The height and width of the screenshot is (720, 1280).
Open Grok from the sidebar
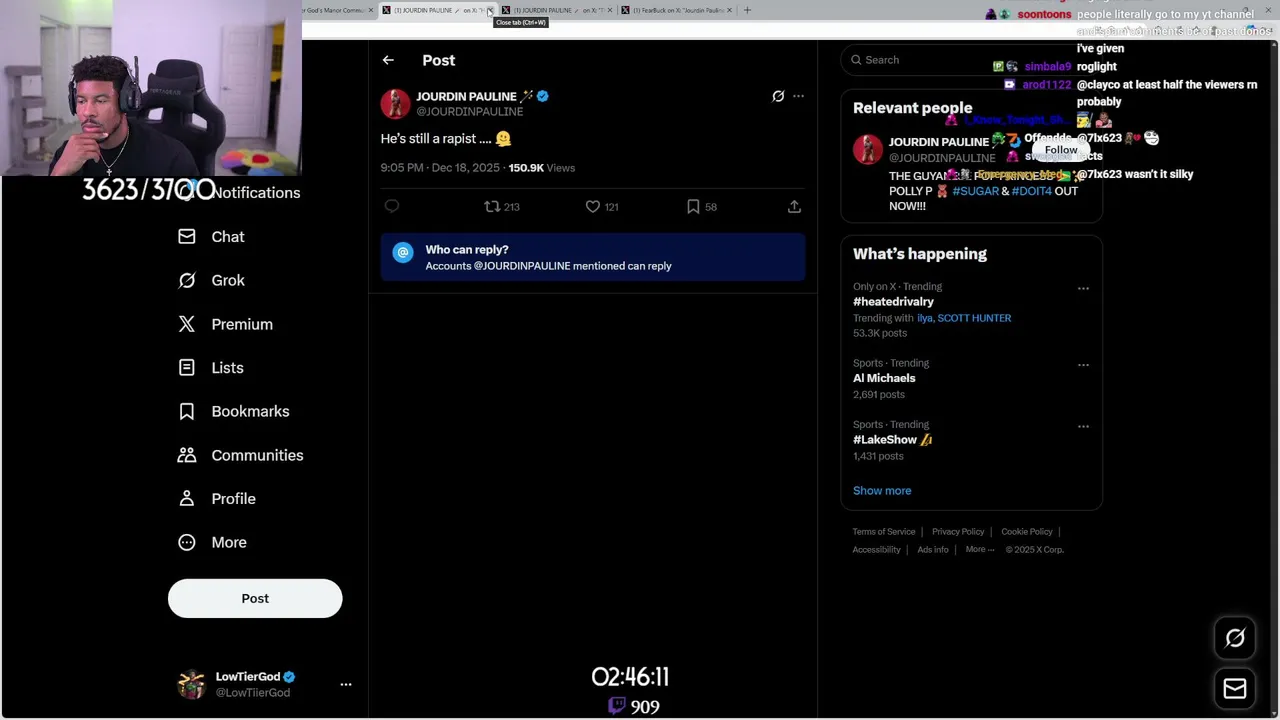211,281
